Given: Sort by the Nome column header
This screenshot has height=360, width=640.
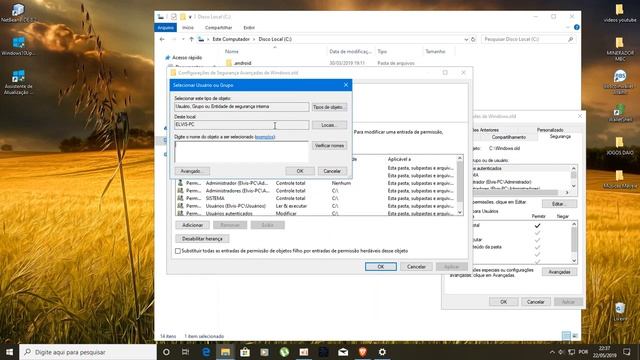Looking at the screenshot, I should (231, 52).
